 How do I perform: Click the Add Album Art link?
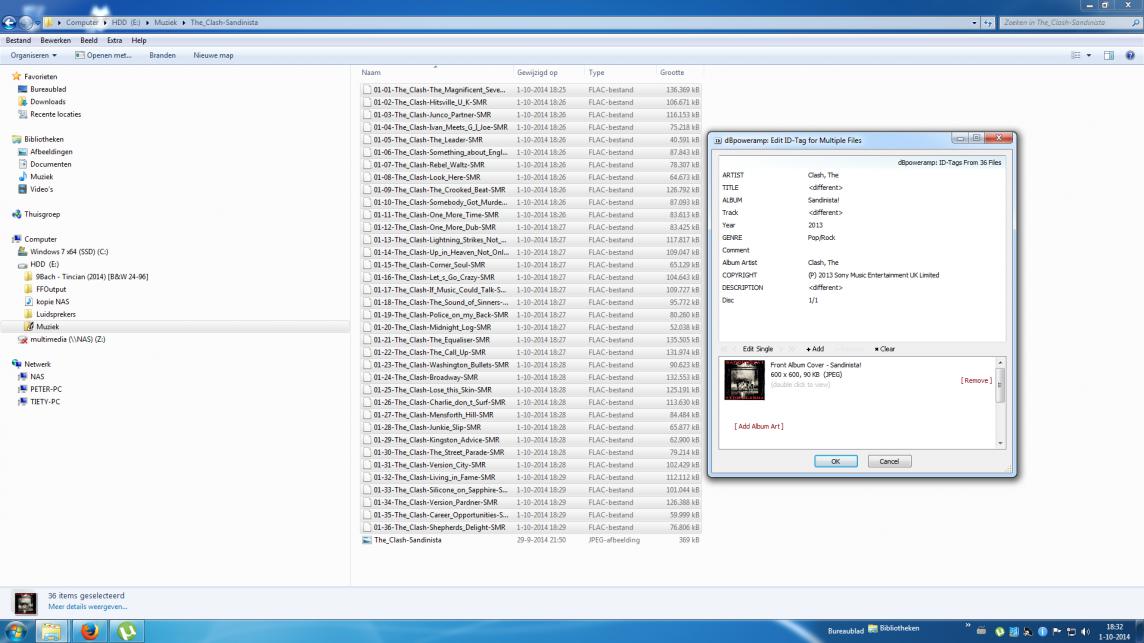(758, 427)
